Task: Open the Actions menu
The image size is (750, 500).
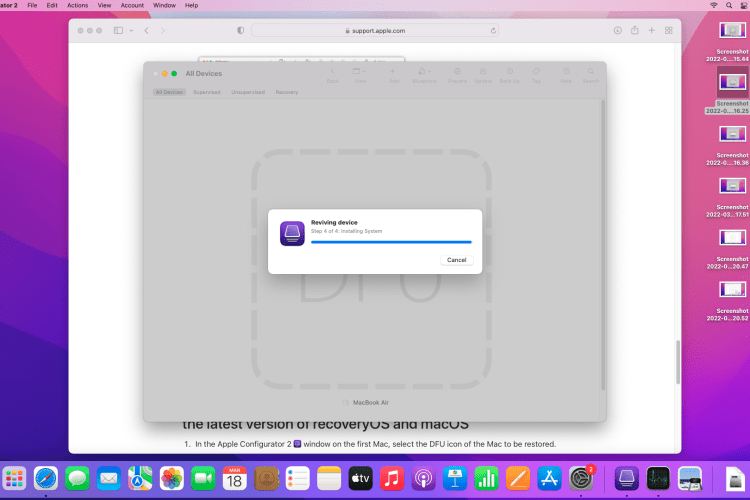Action: (x=77, y=5)
